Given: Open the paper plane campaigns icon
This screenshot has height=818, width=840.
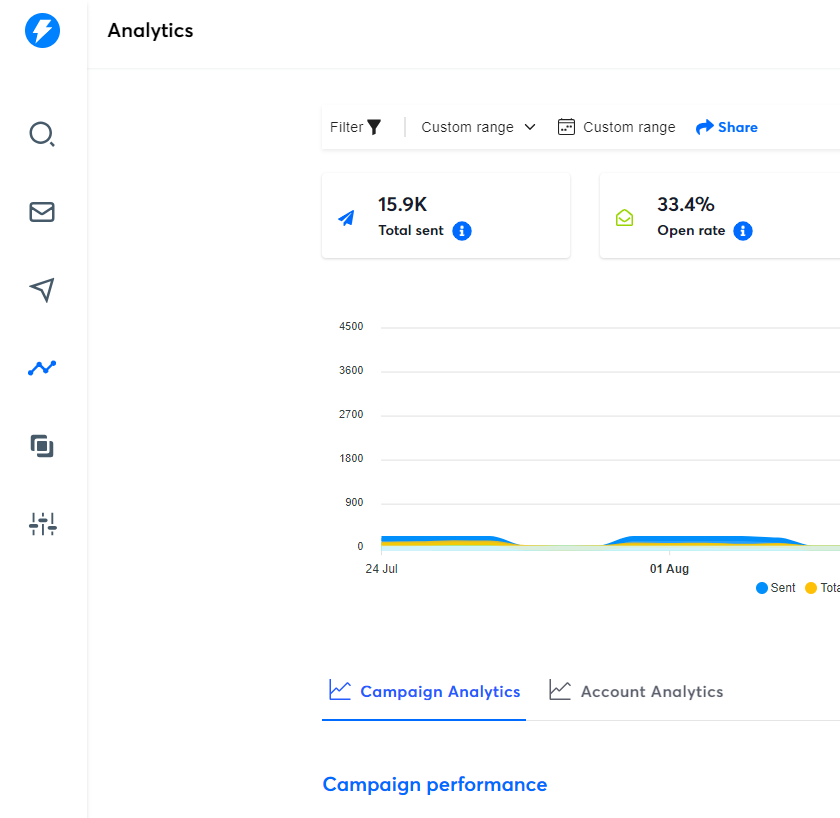Looking at the screenshot, I should coord(42,290).
